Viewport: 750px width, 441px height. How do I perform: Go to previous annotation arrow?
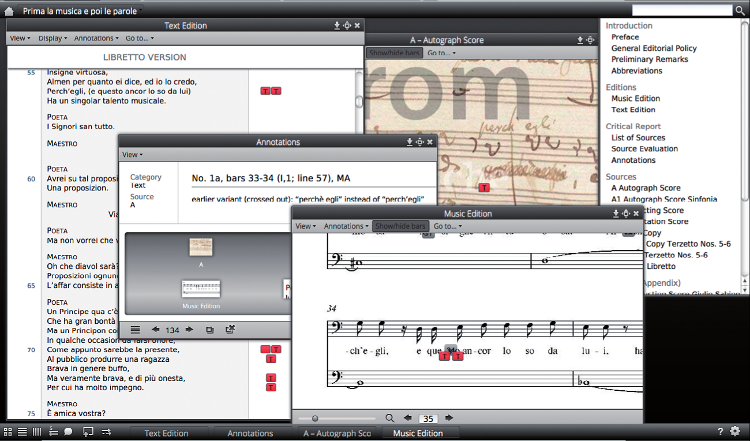pos(156,329)
